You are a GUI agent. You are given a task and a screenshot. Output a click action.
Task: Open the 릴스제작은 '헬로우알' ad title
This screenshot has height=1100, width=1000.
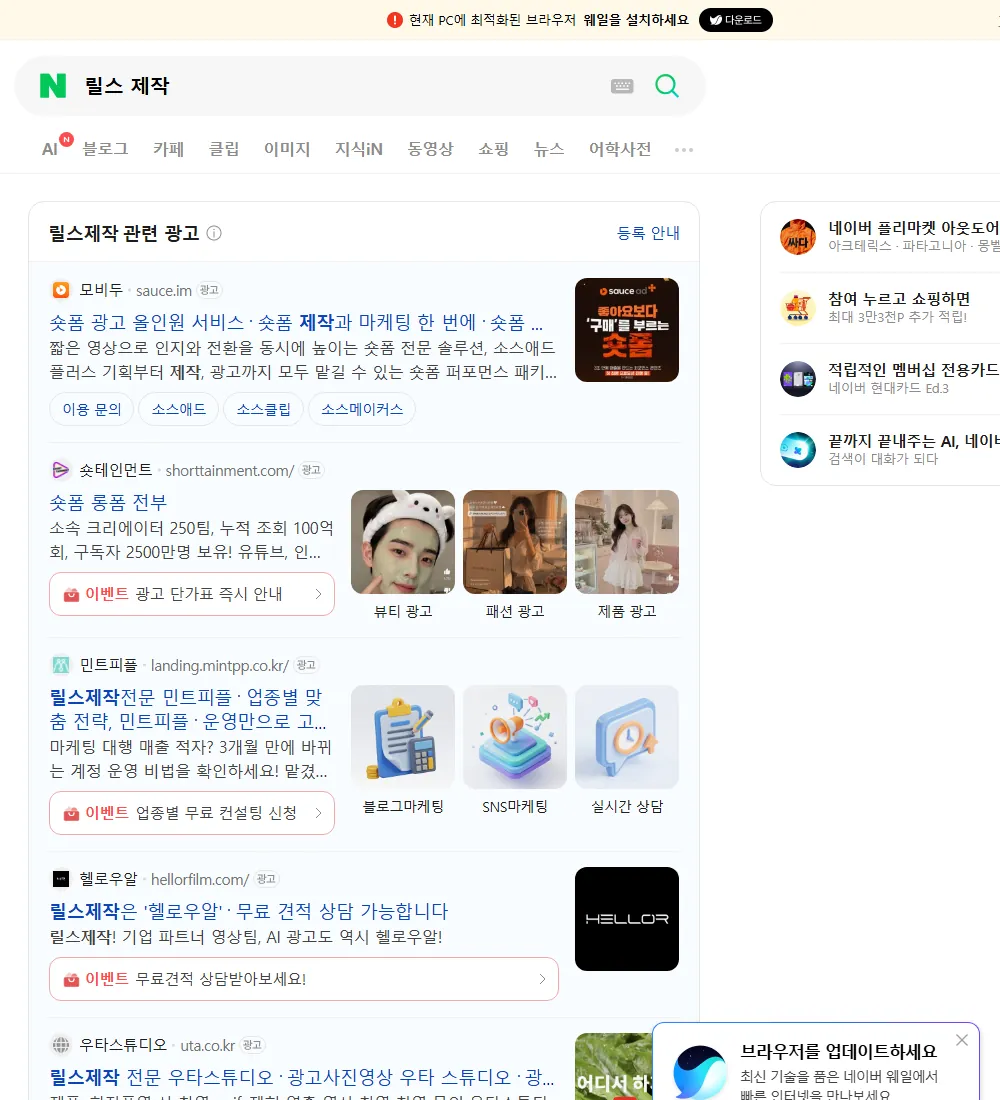point(248,911)
